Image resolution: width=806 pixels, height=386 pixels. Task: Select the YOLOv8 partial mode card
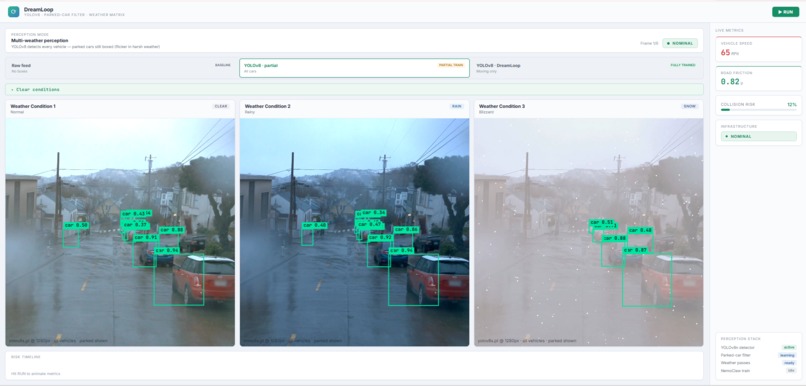(x=354, y=68)
